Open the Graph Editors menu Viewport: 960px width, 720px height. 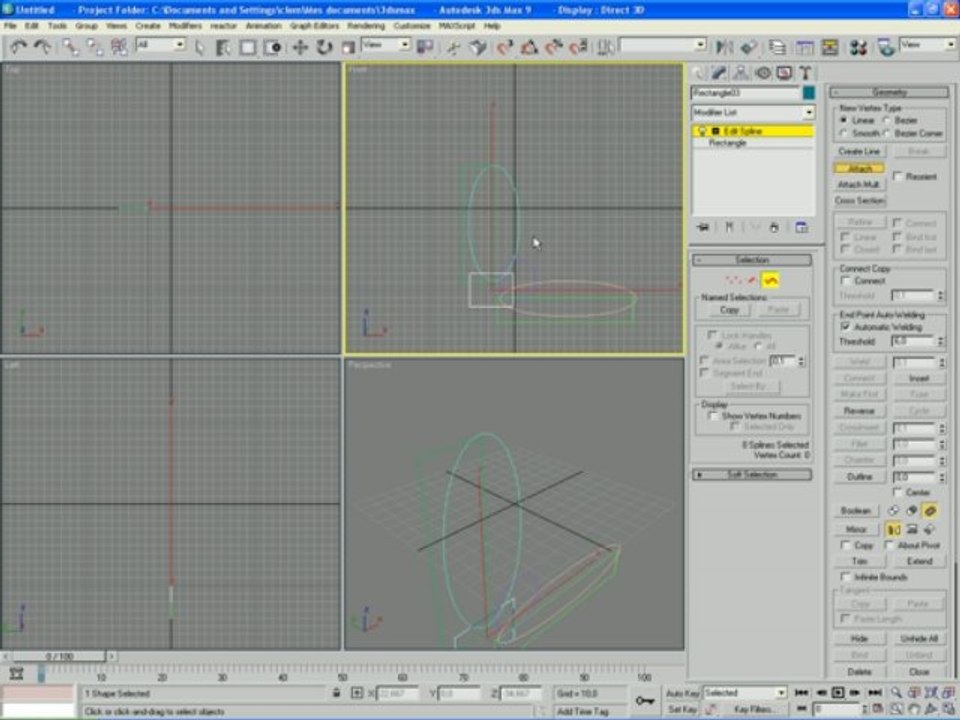(x=314, y=26)
